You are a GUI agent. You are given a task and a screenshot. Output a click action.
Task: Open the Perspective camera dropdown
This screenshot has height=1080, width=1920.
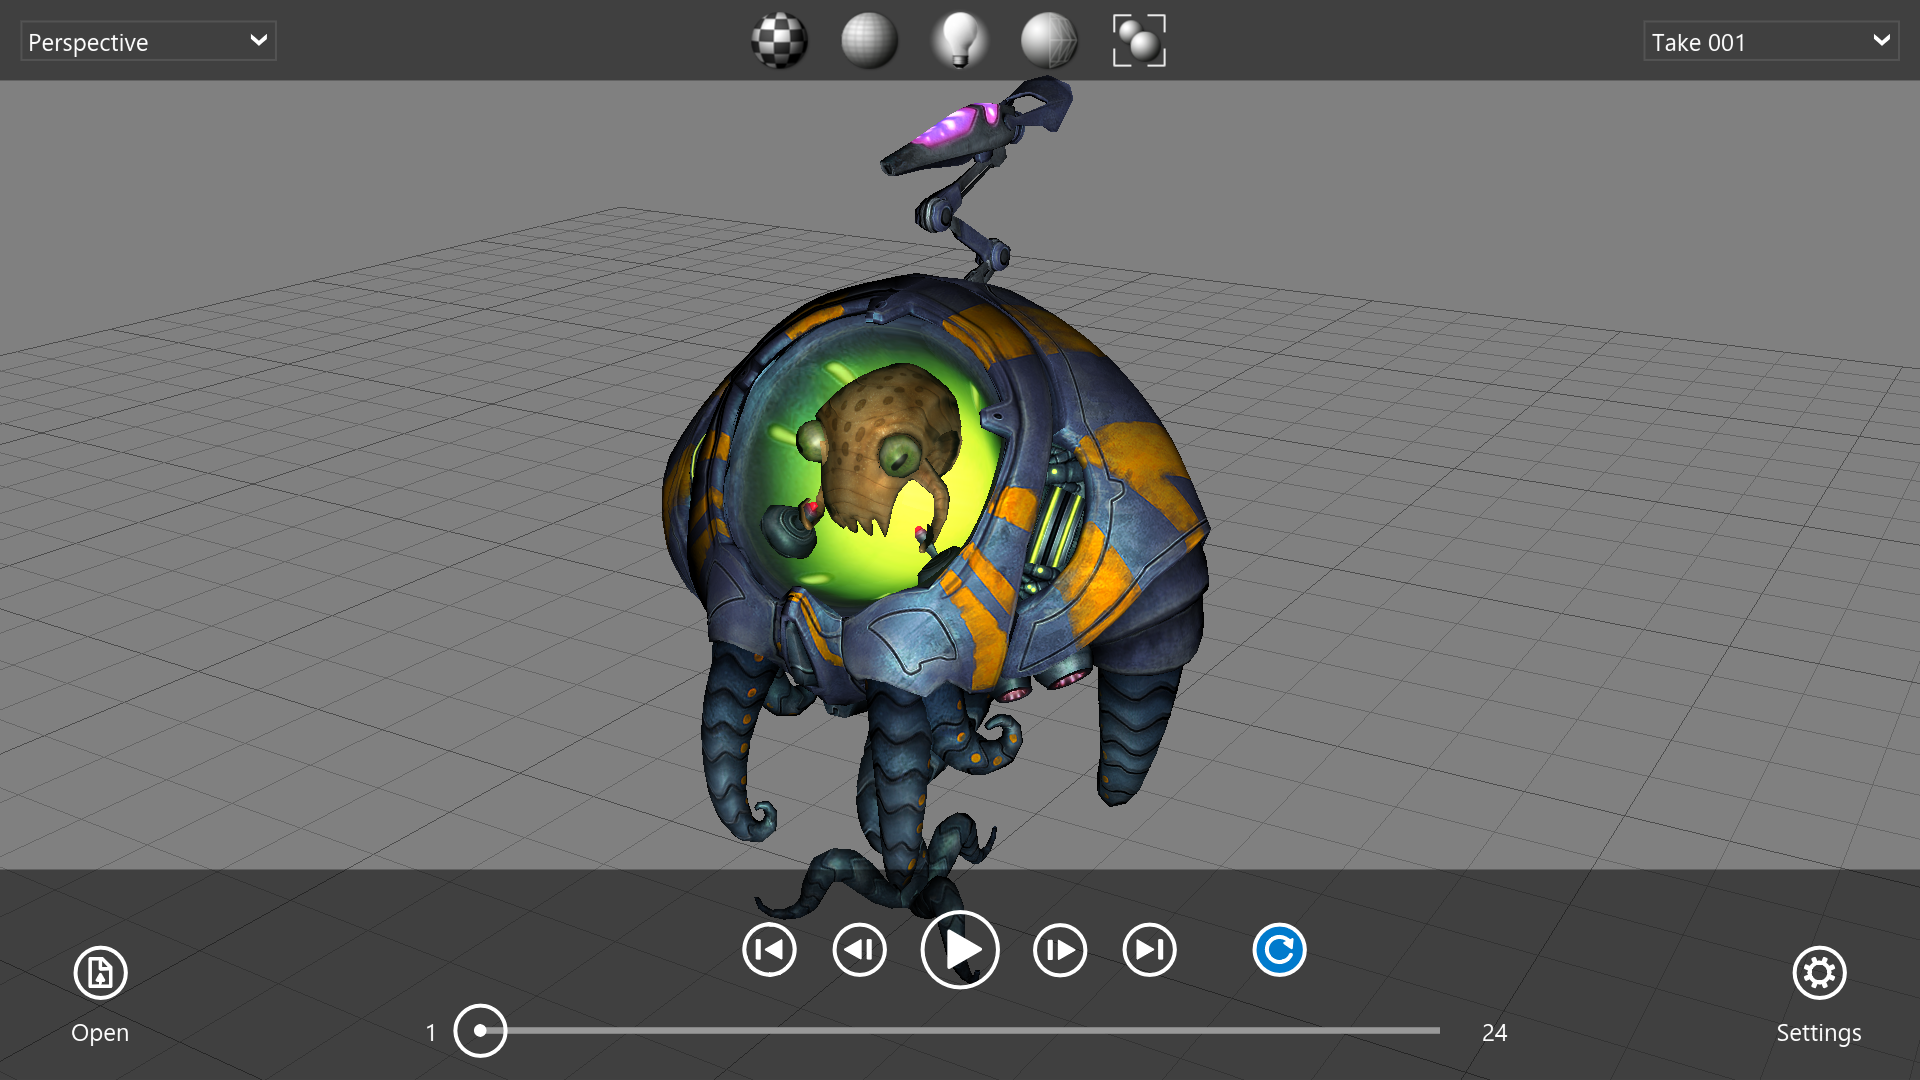[x=148, y=41]
